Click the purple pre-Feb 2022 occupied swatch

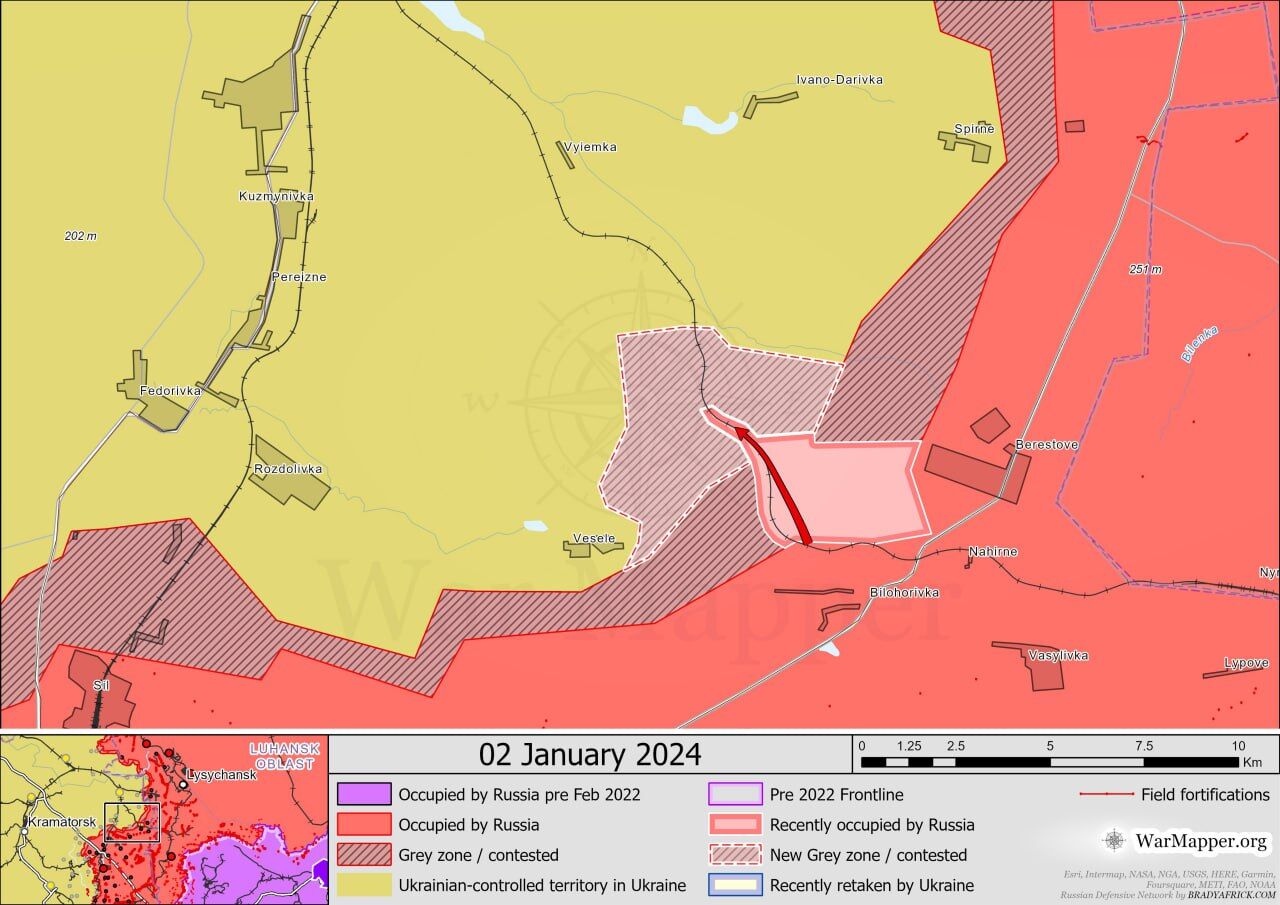pos(363,795)
